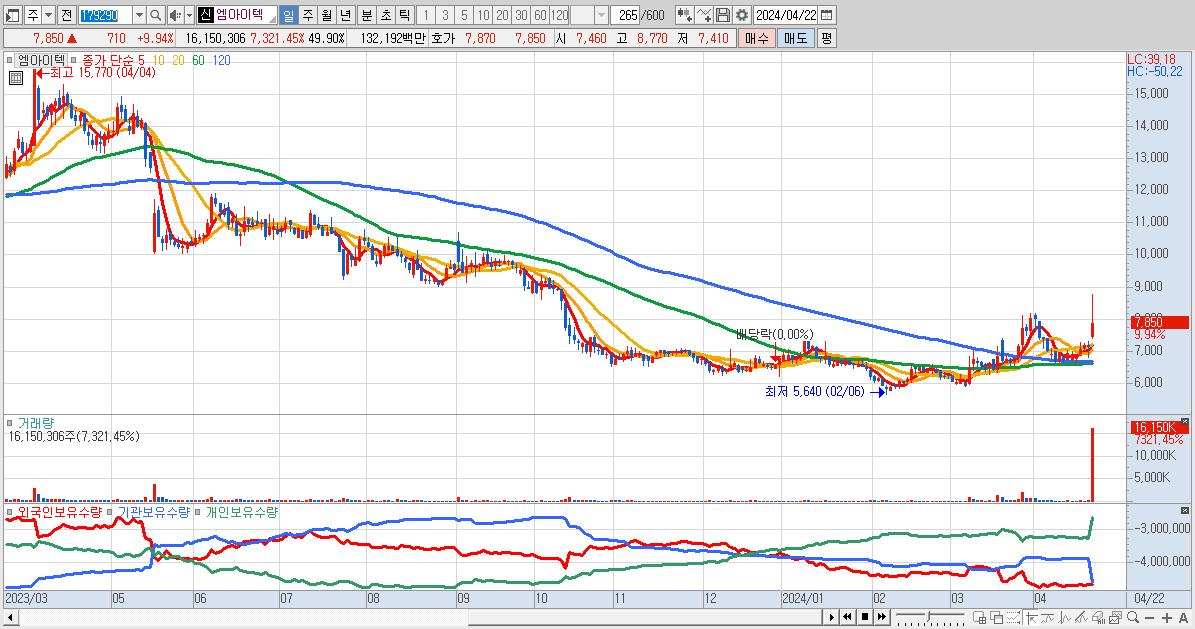This screenshot has height=629, width=1195.
Task: Select the 일 daily chart period
Action: (x=289, y=15)
